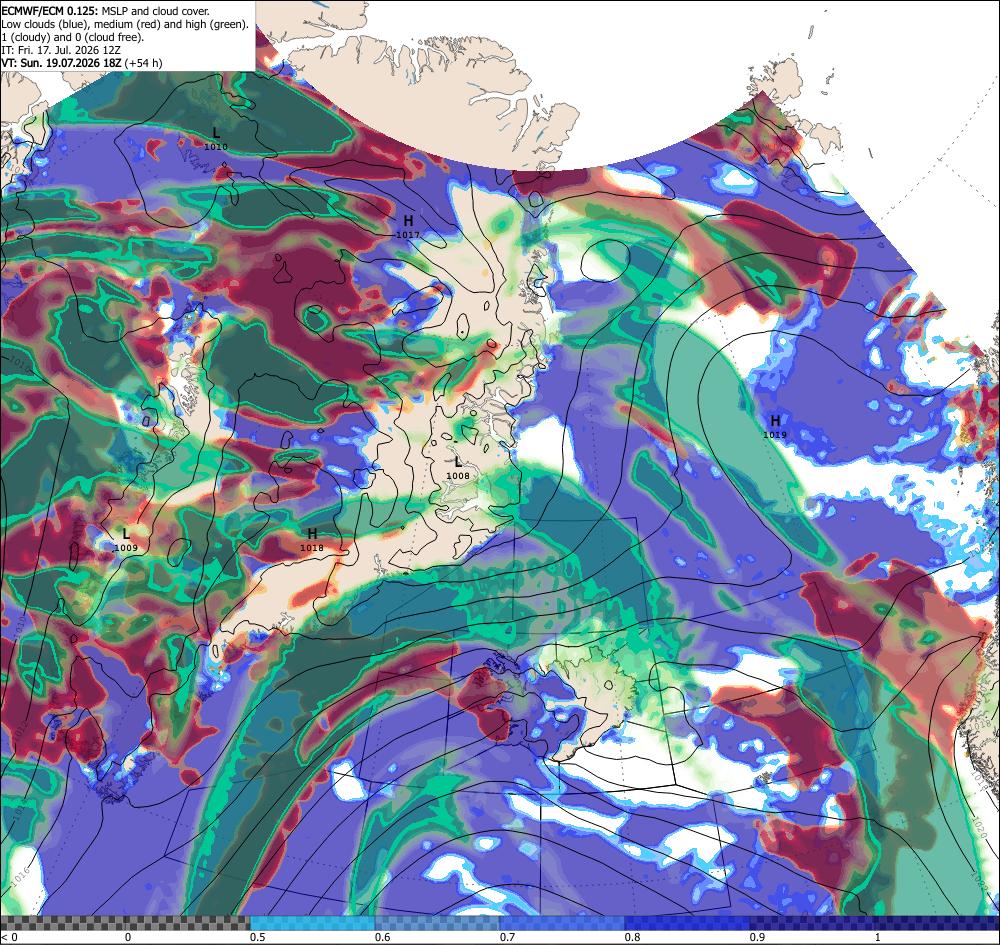Pick the legend swatch between 0.7 and 0.8
The width and height of the screenshot is (1000, 945).
pos(562,923)
